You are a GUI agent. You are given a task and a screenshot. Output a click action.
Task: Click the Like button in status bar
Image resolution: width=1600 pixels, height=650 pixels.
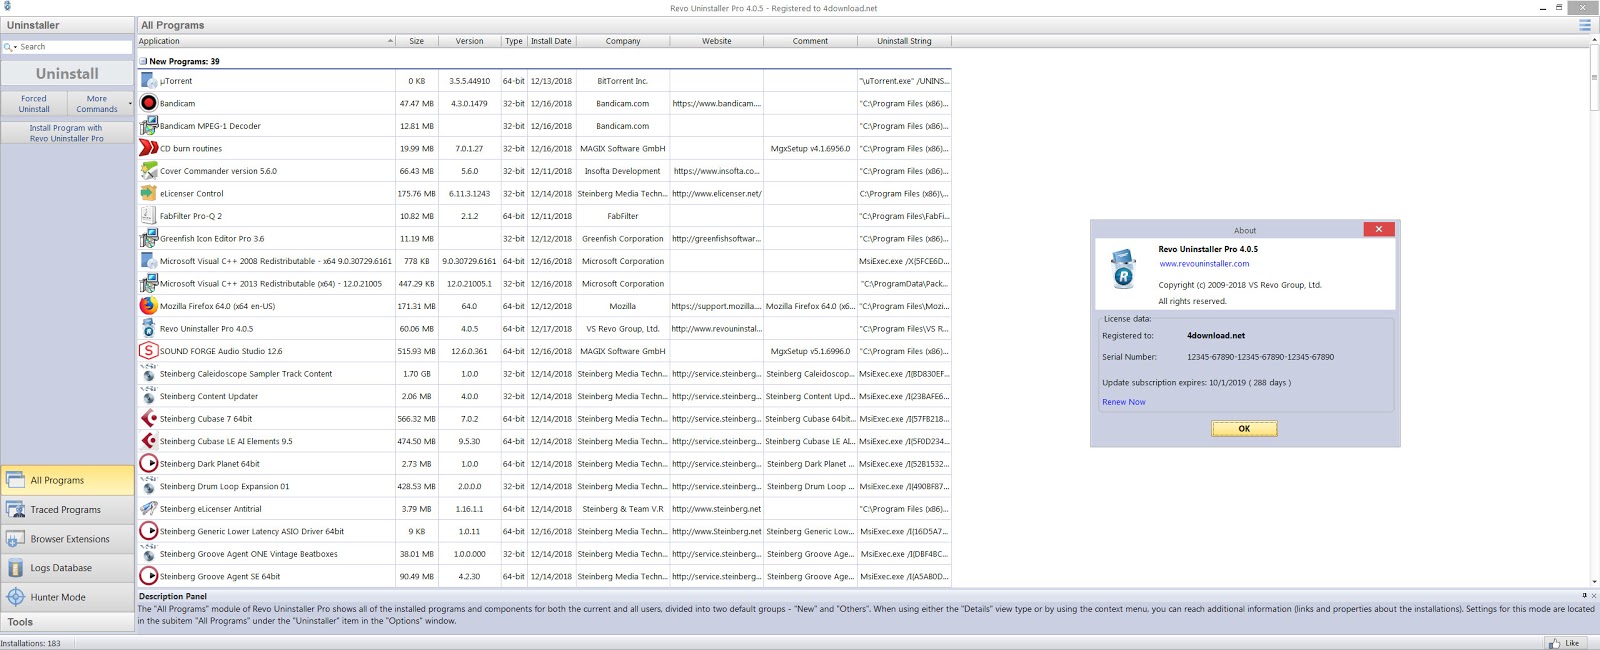[x=1566, y=643]
